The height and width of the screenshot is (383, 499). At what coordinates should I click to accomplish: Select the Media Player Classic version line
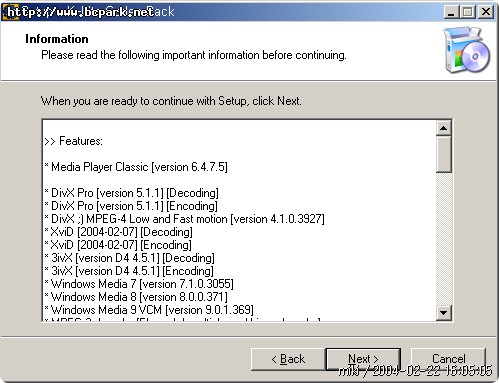[136, 167]
